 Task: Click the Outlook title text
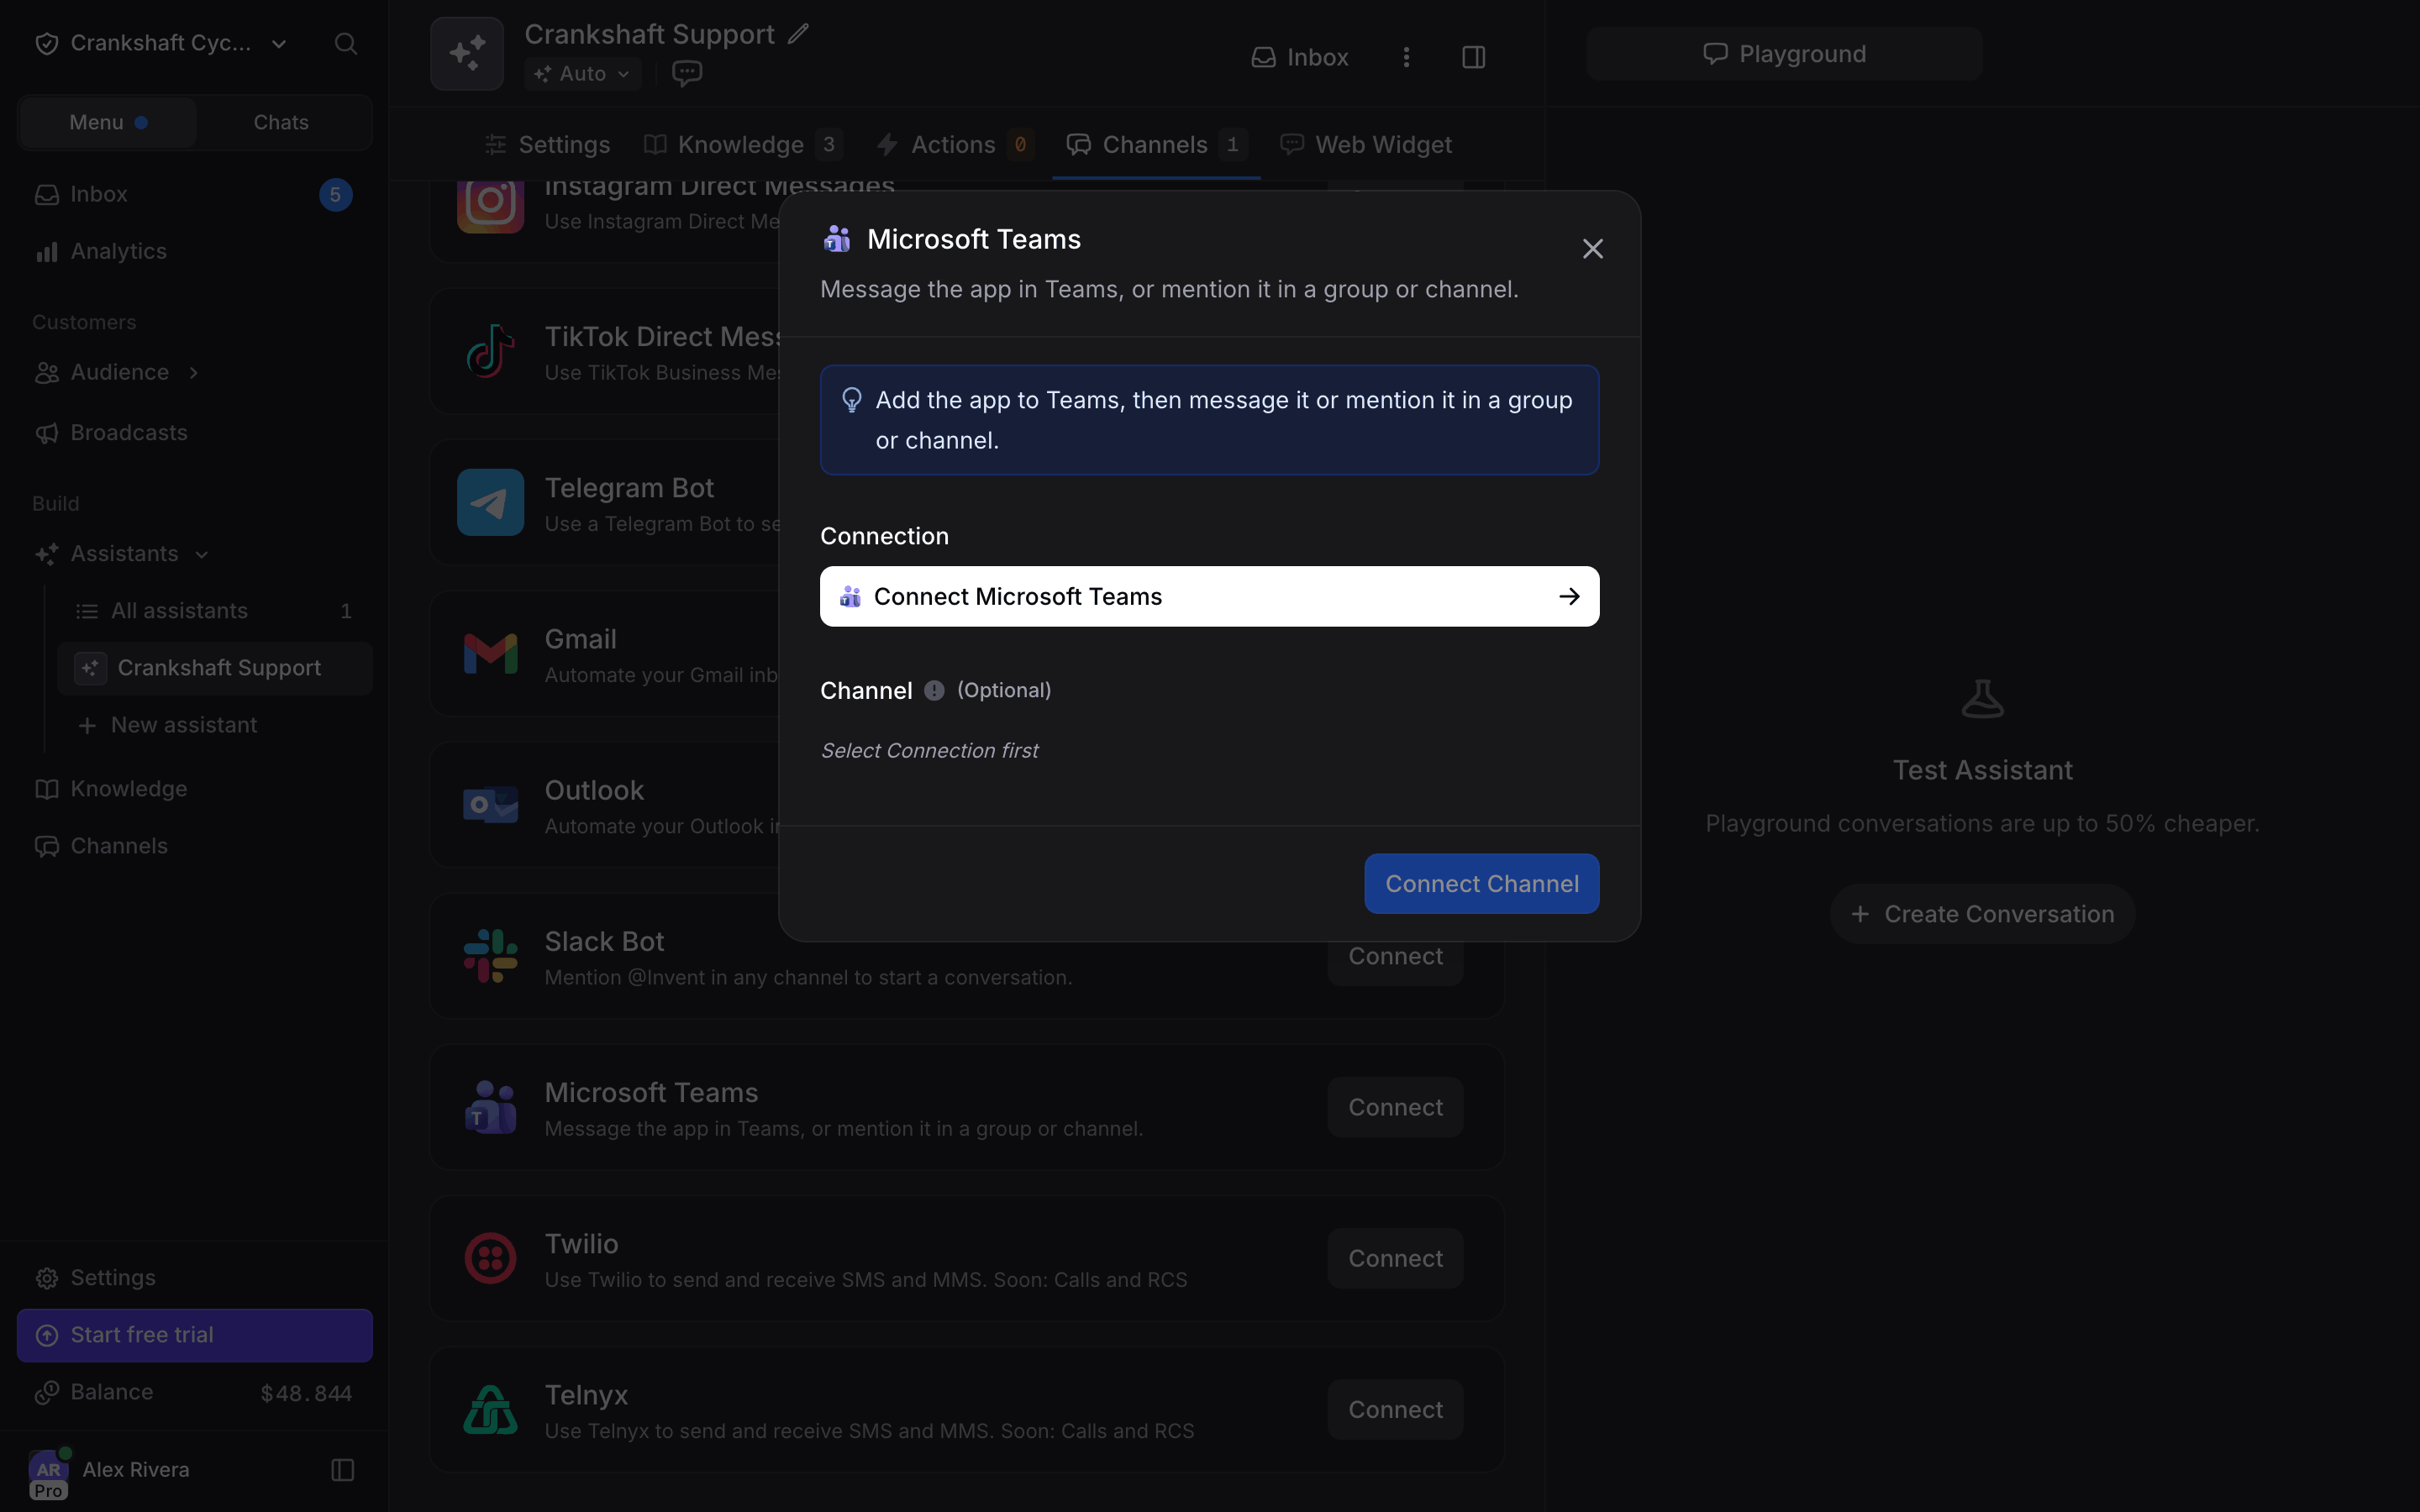tap(594, 790)
